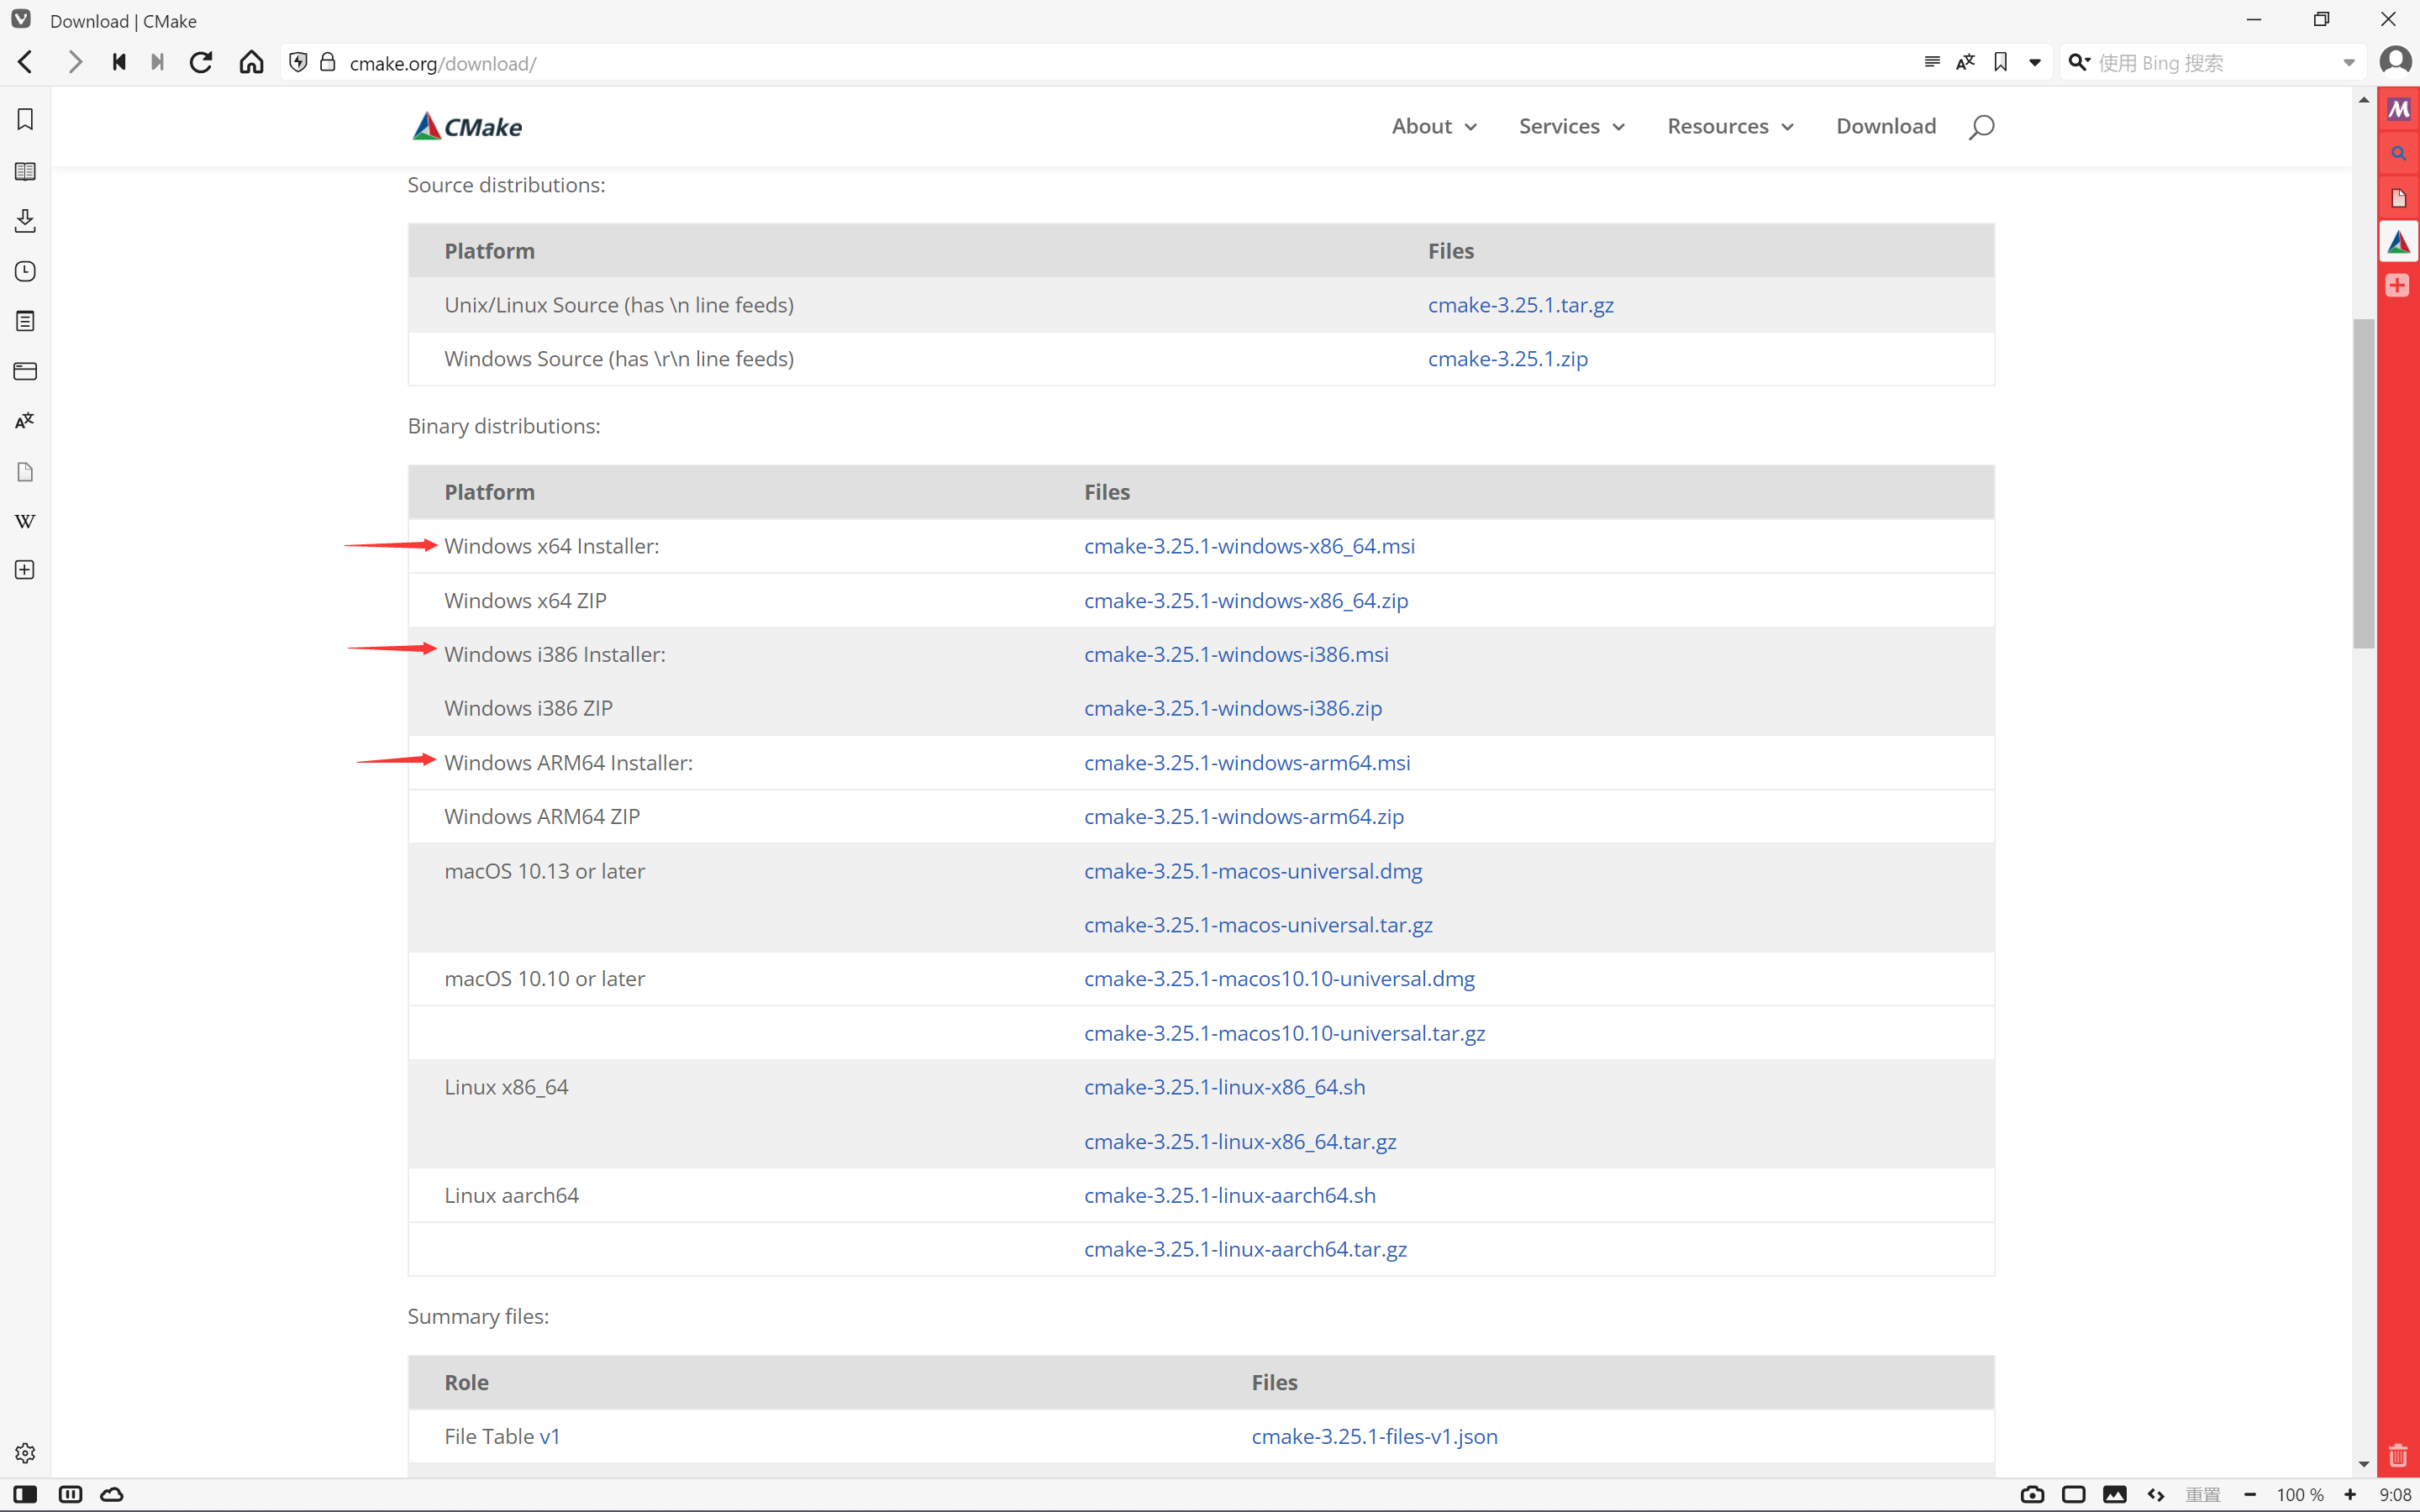
Task: Decrease page zoom with minus button
Action: pyautogui.click(x=2250, y=1494)
